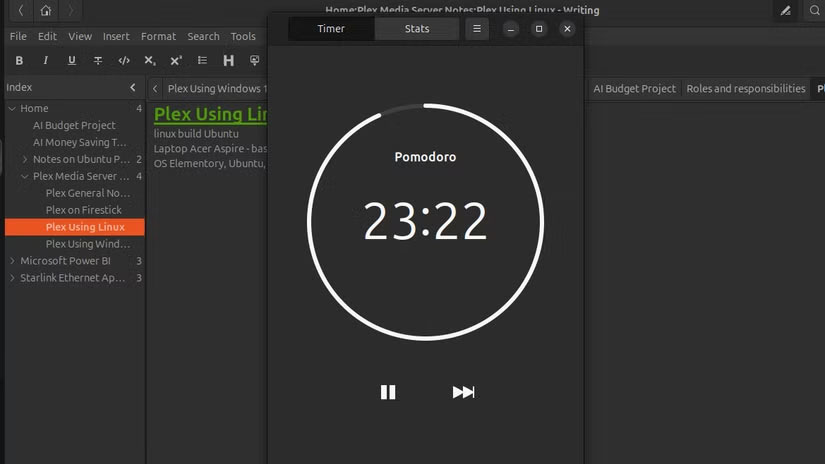The height and width of the screenshot is (464, 825).
Task: Click the Home icon in header
Action: 46,11
